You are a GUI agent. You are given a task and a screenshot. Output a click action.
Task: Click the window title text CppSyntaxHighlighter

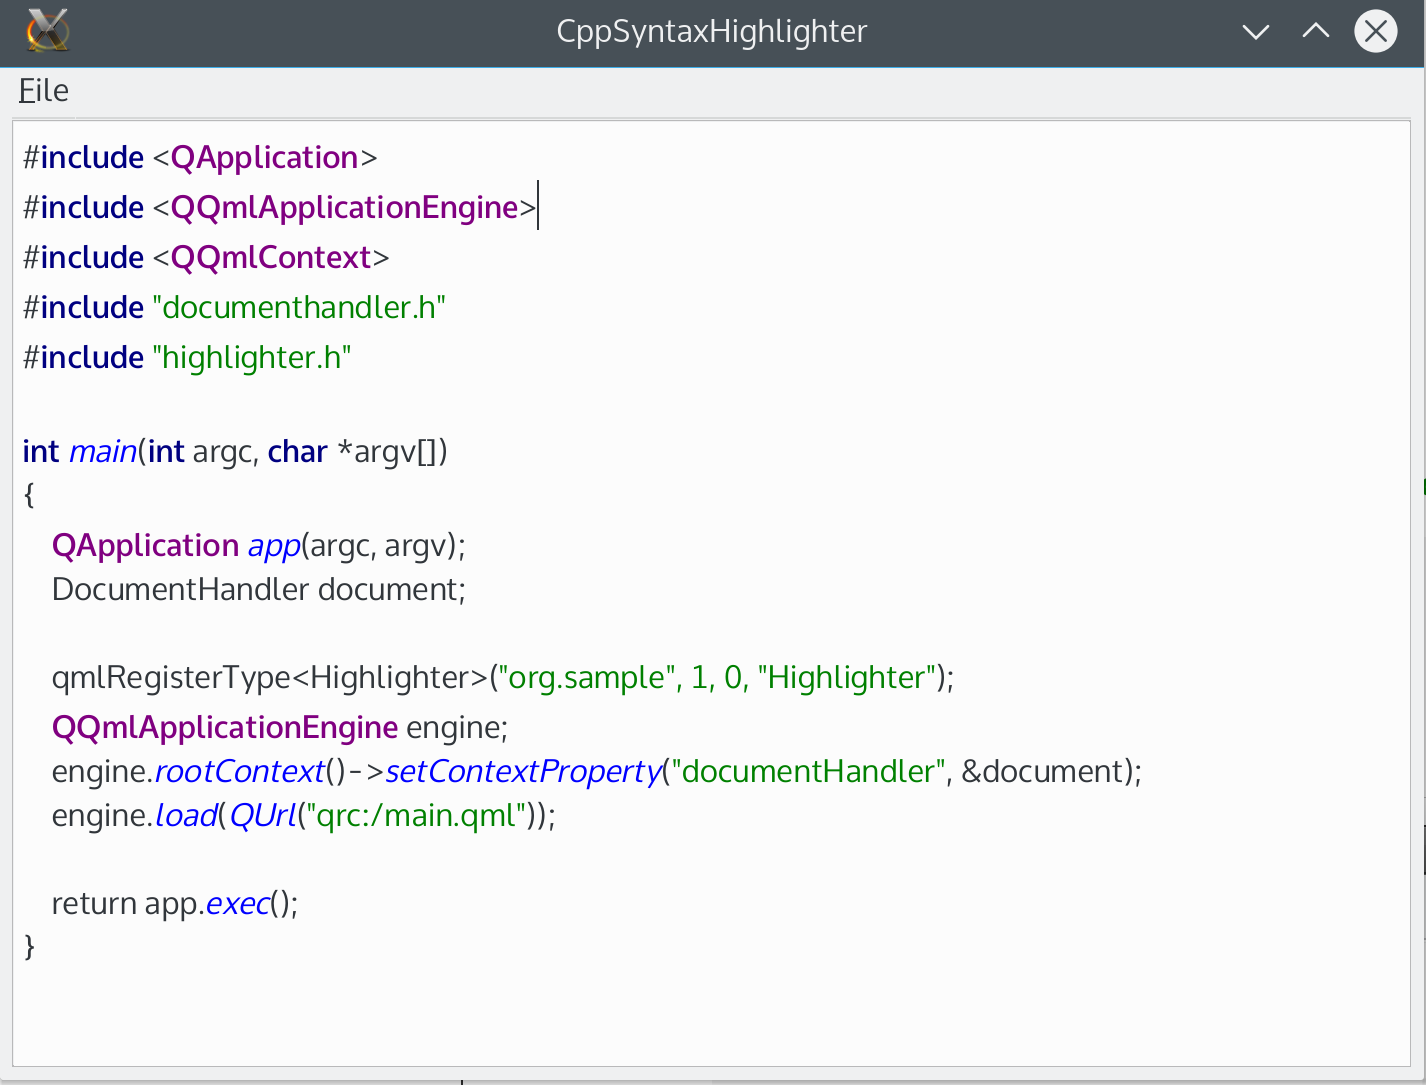(x=711, y=31)
